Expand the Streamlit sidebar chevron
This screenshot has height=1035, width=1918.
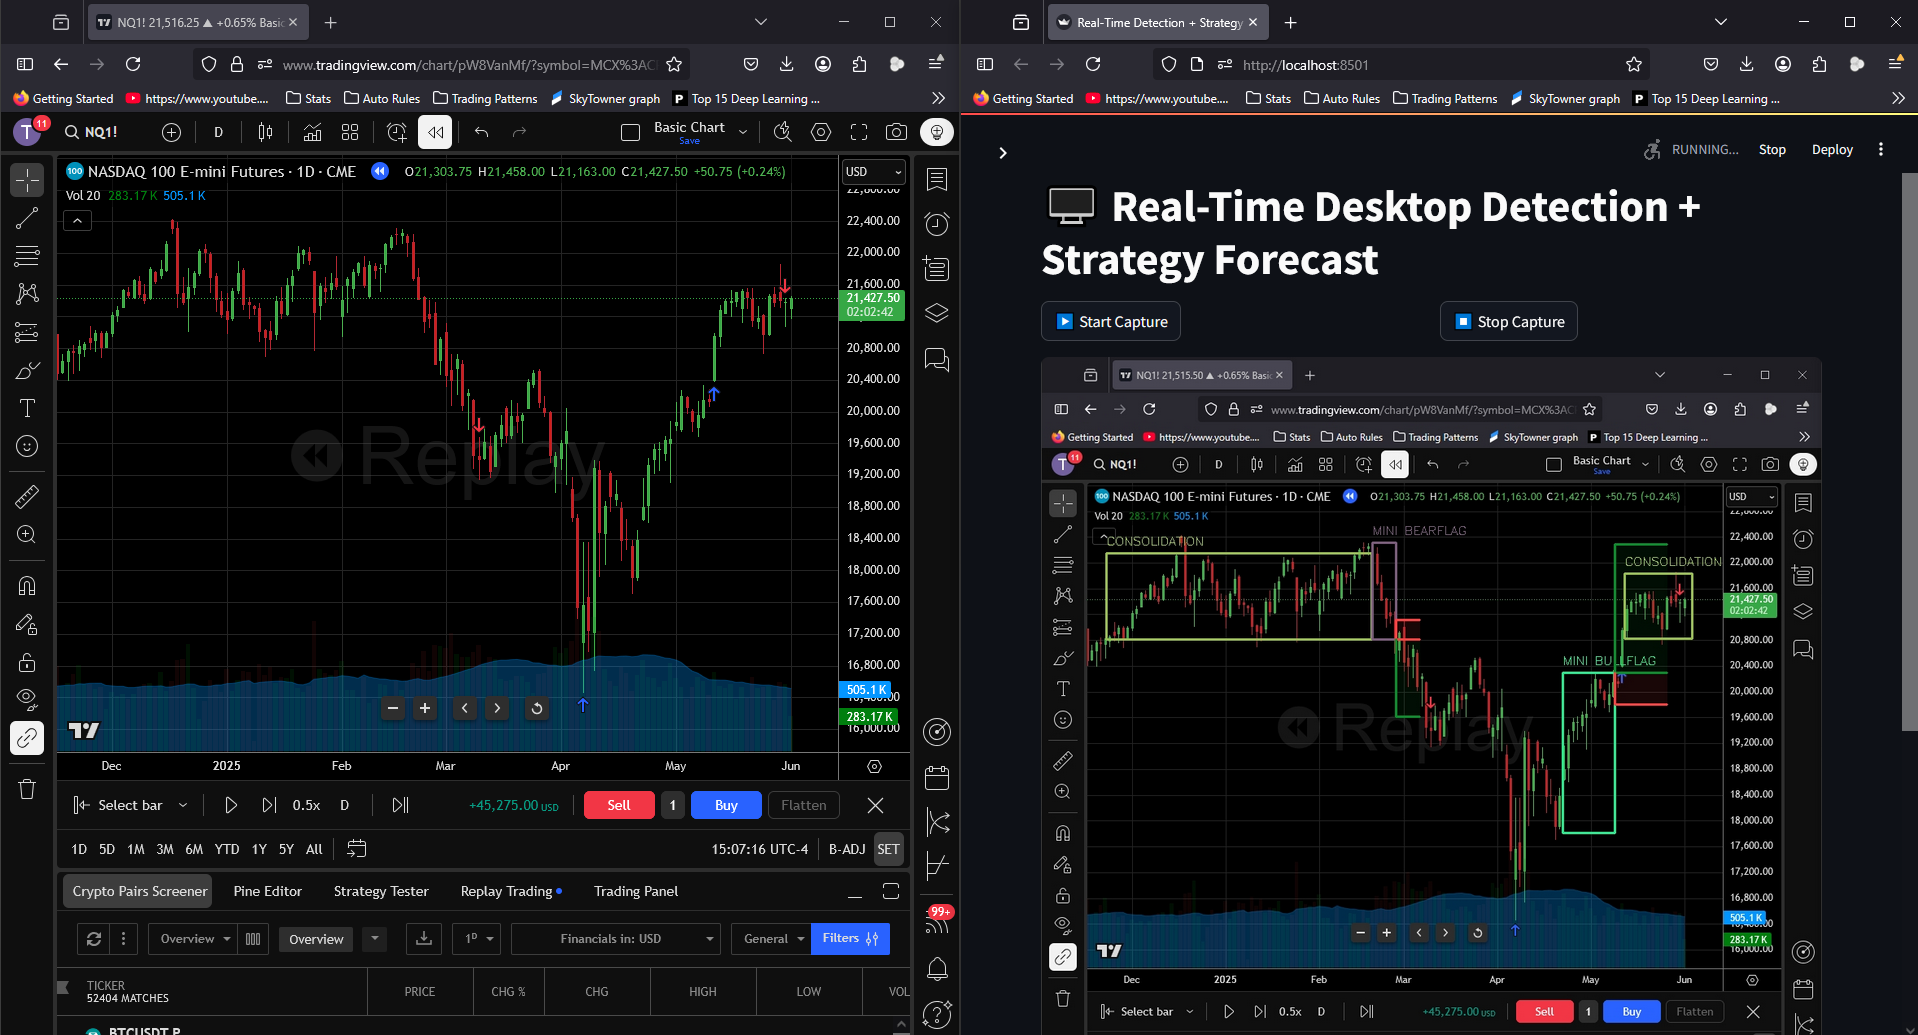click(1003, 153)
